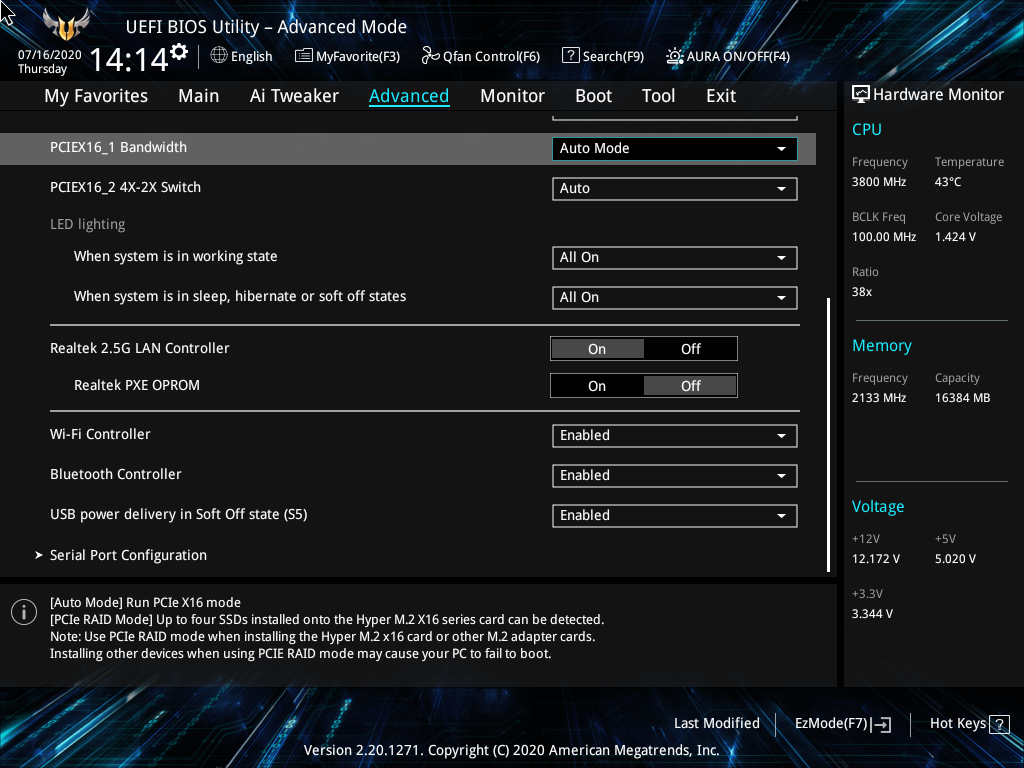
Task: Select the Wi-Fi Controller label
Action: click(x=100, y=434)
